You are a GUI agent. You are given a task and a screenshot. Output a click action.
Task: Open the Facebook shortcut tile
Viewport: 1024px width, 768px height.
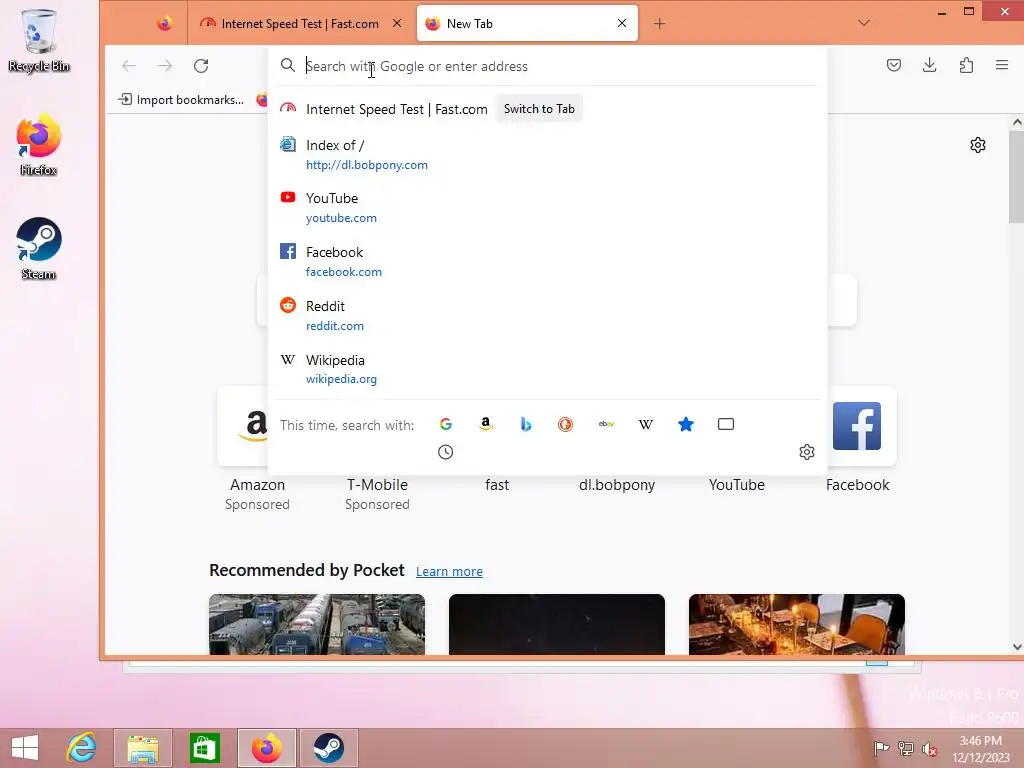coord(857,426)
